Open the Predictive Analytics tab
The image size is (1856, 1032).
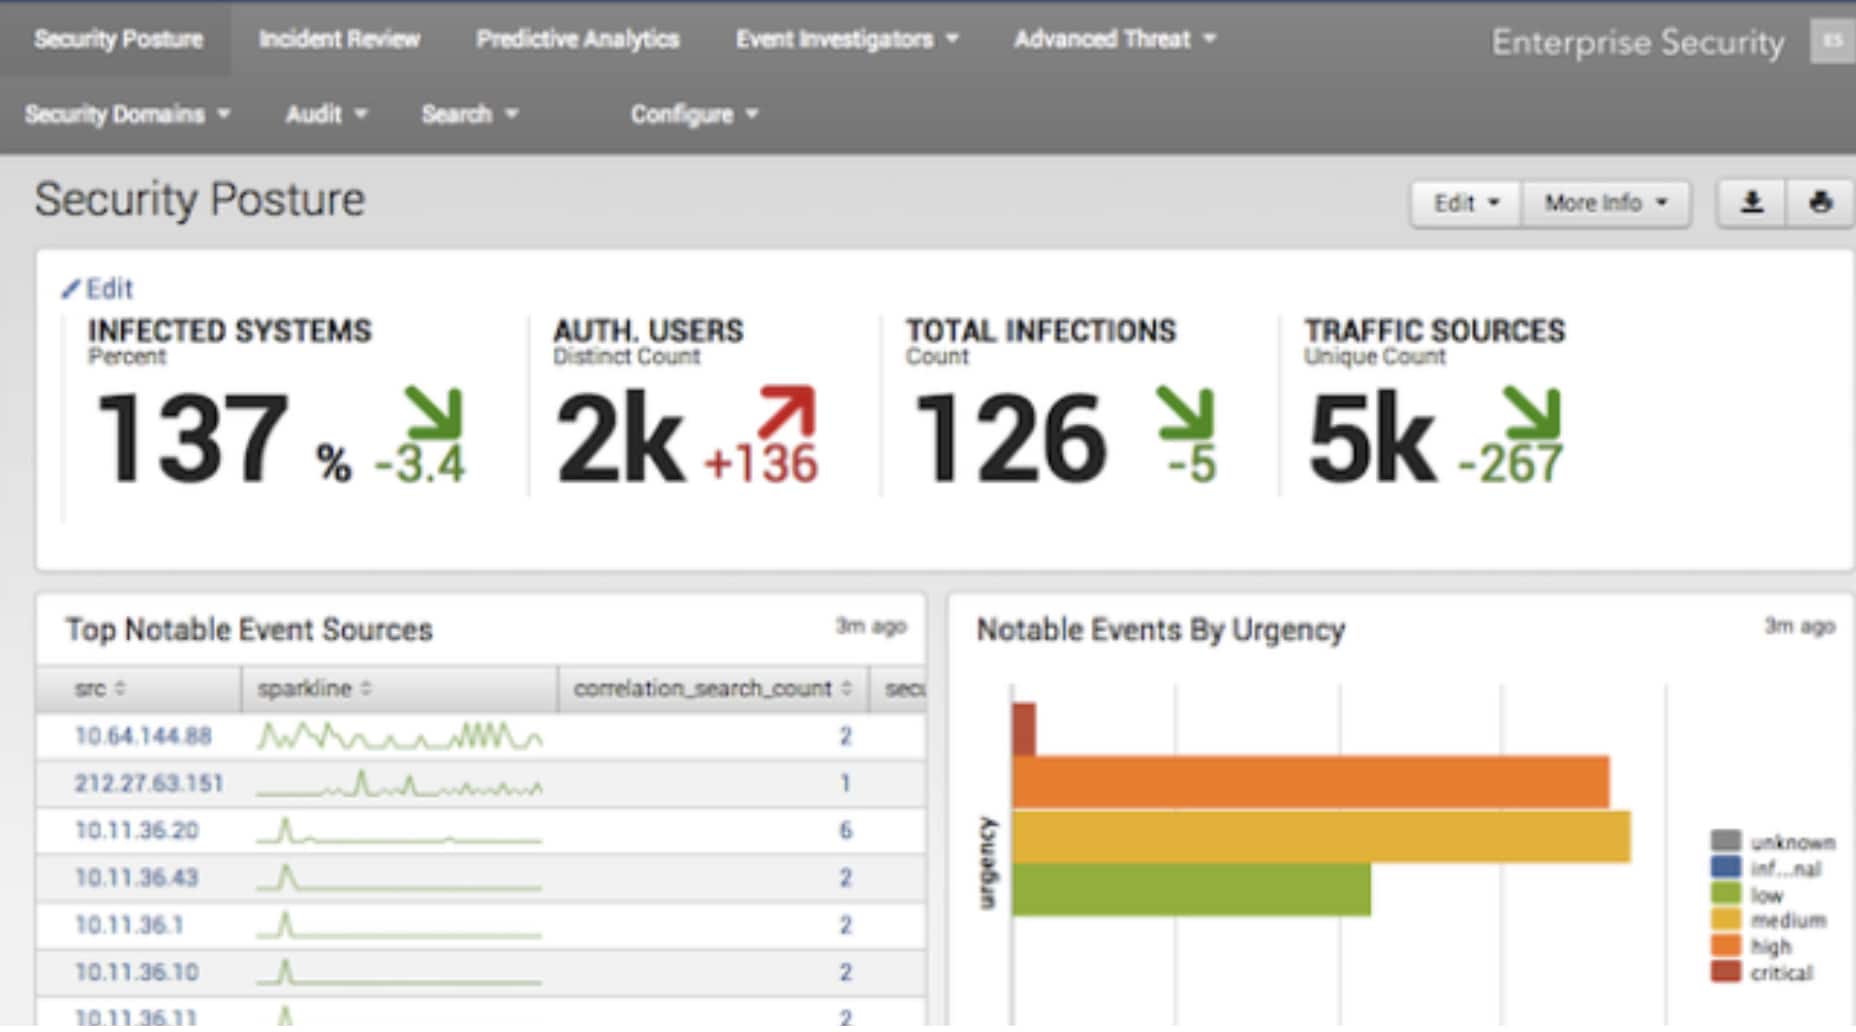tap(577, 39)
